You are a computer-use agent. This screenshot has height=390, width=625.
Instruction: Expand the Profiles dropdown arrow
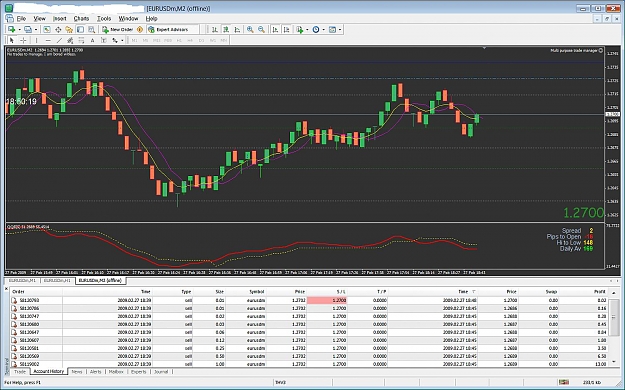35,30
